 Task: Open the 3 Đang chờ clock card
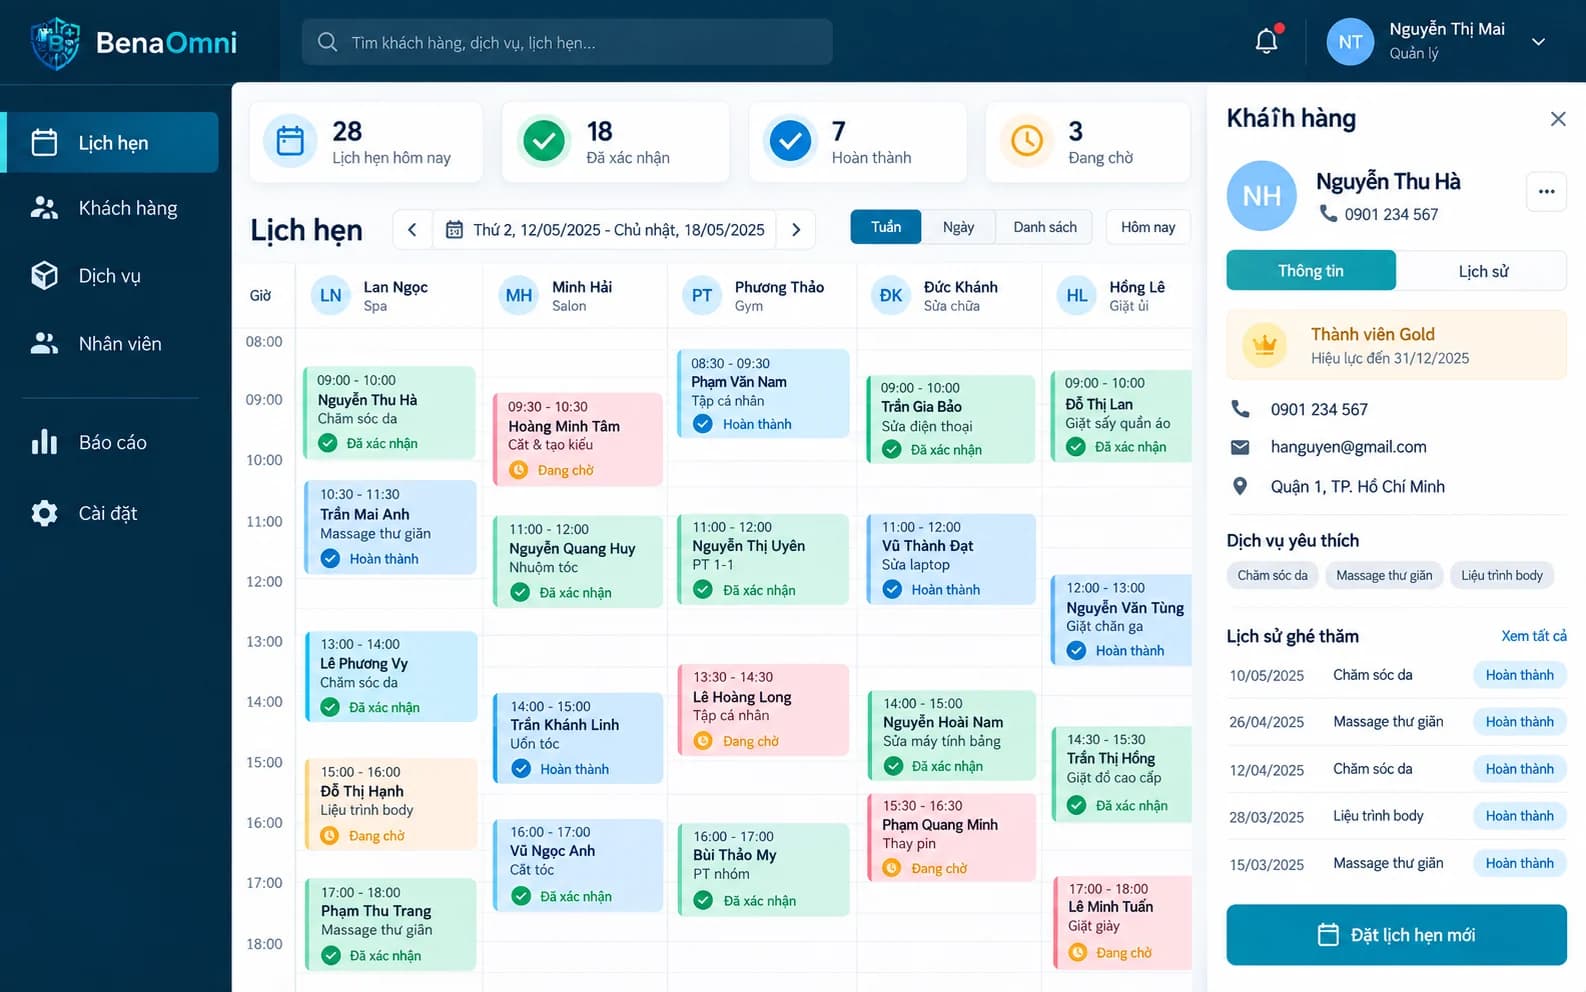(x=1088, y=142)
